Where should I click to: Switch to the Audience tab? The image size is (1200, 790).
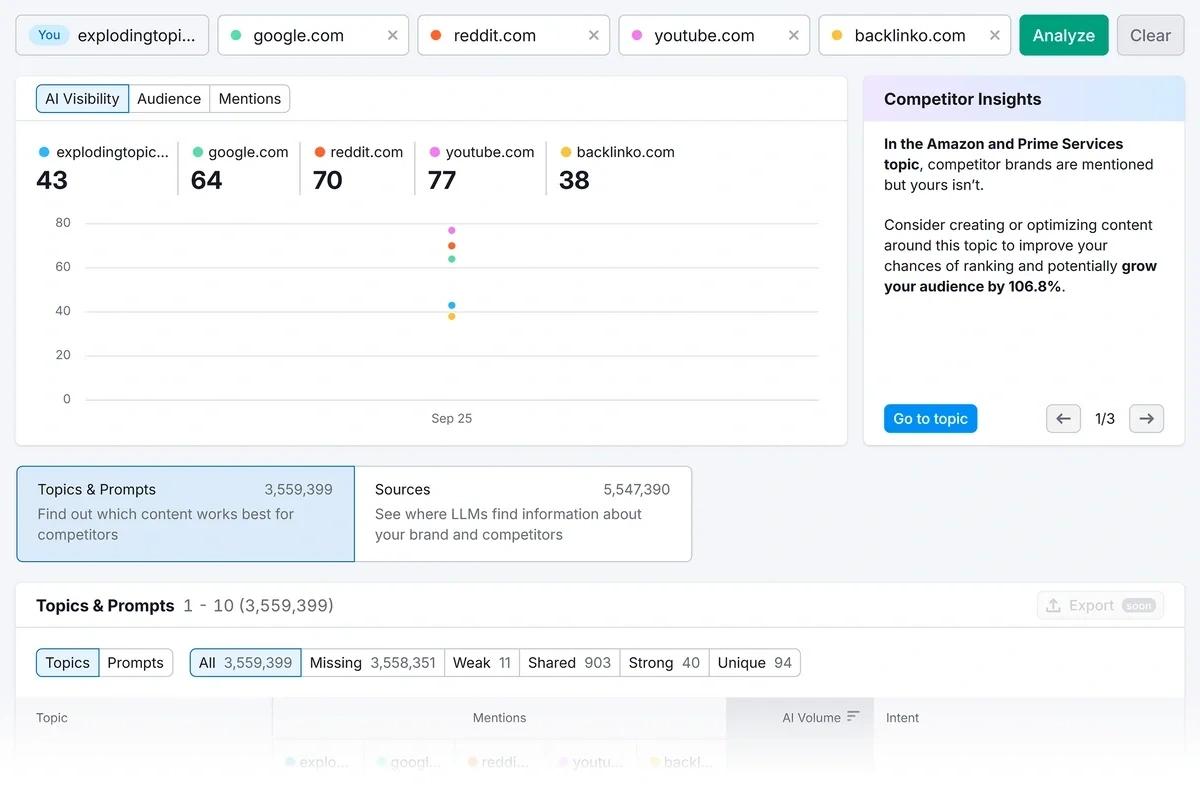point(169,98)
